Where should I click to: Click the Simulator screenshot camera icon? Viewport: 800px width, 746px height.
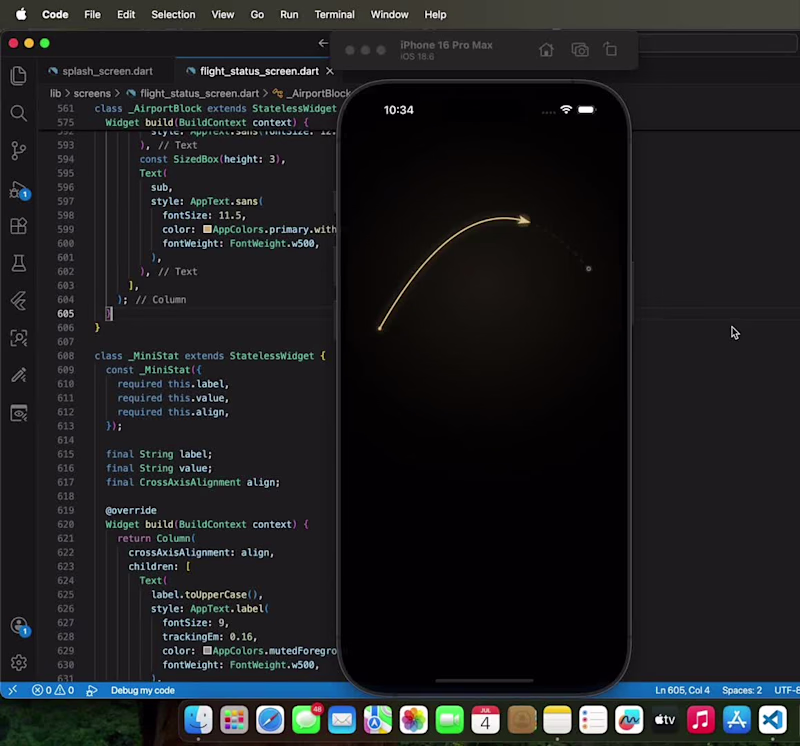[x=580, y=49]
